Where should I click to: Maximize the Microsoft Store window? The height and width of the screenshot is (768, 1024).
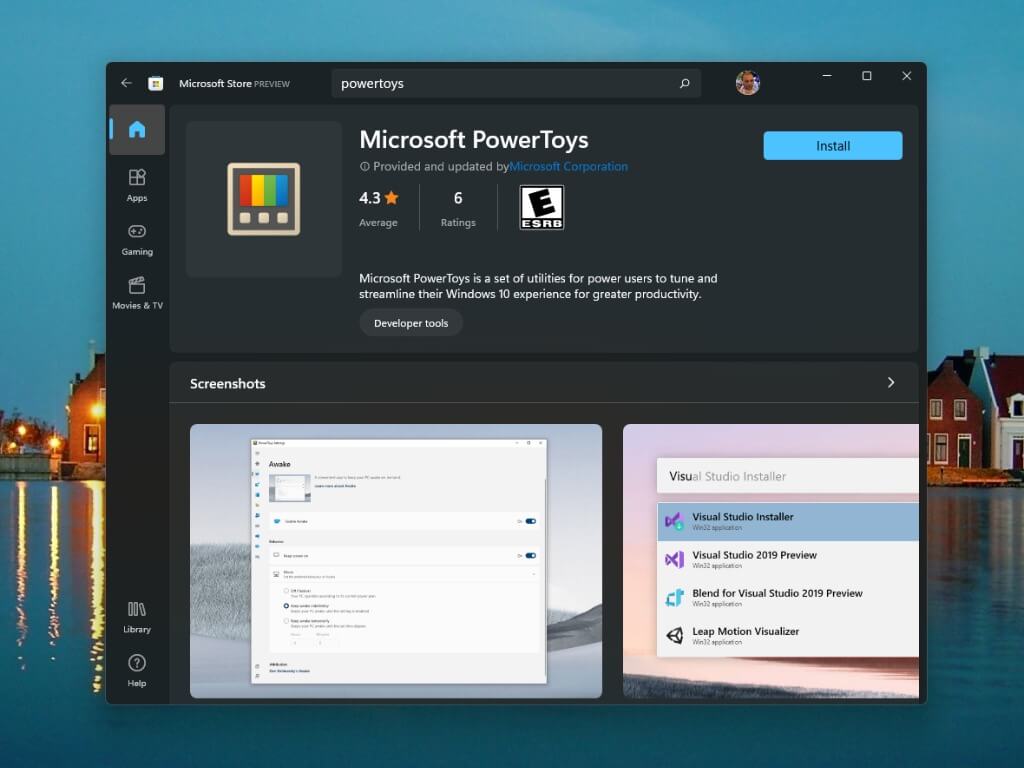[866, 76]
